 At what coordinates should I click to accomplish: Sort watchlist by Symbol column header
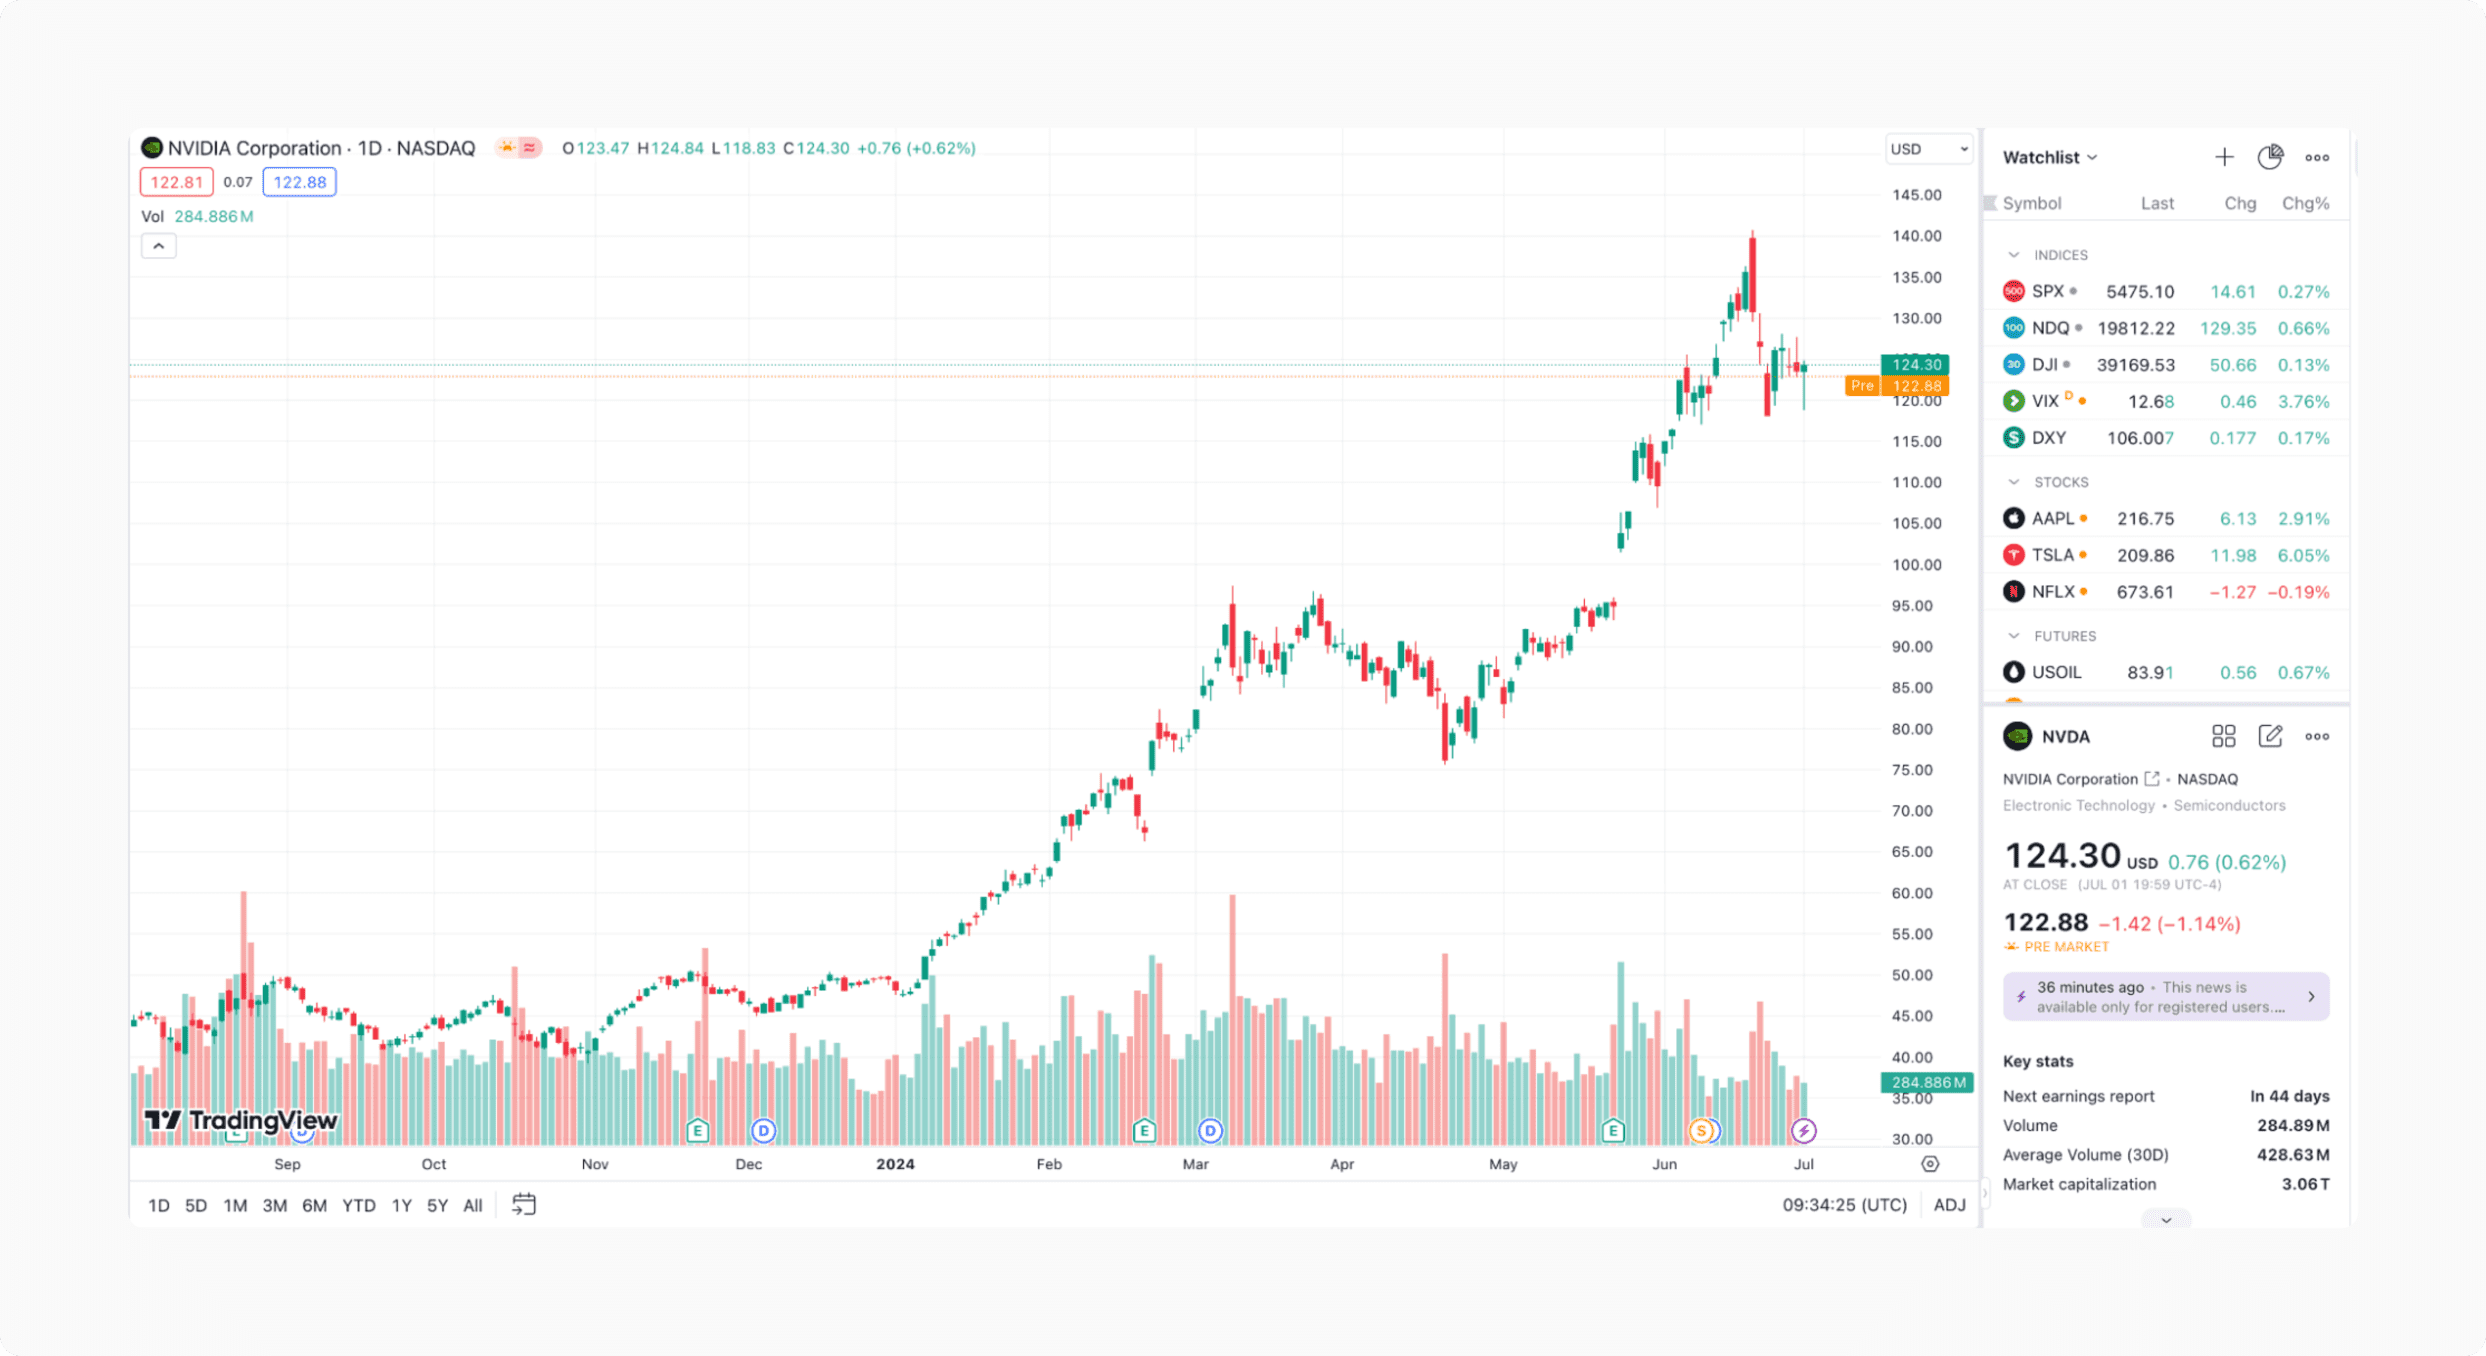coord(2031,203)
